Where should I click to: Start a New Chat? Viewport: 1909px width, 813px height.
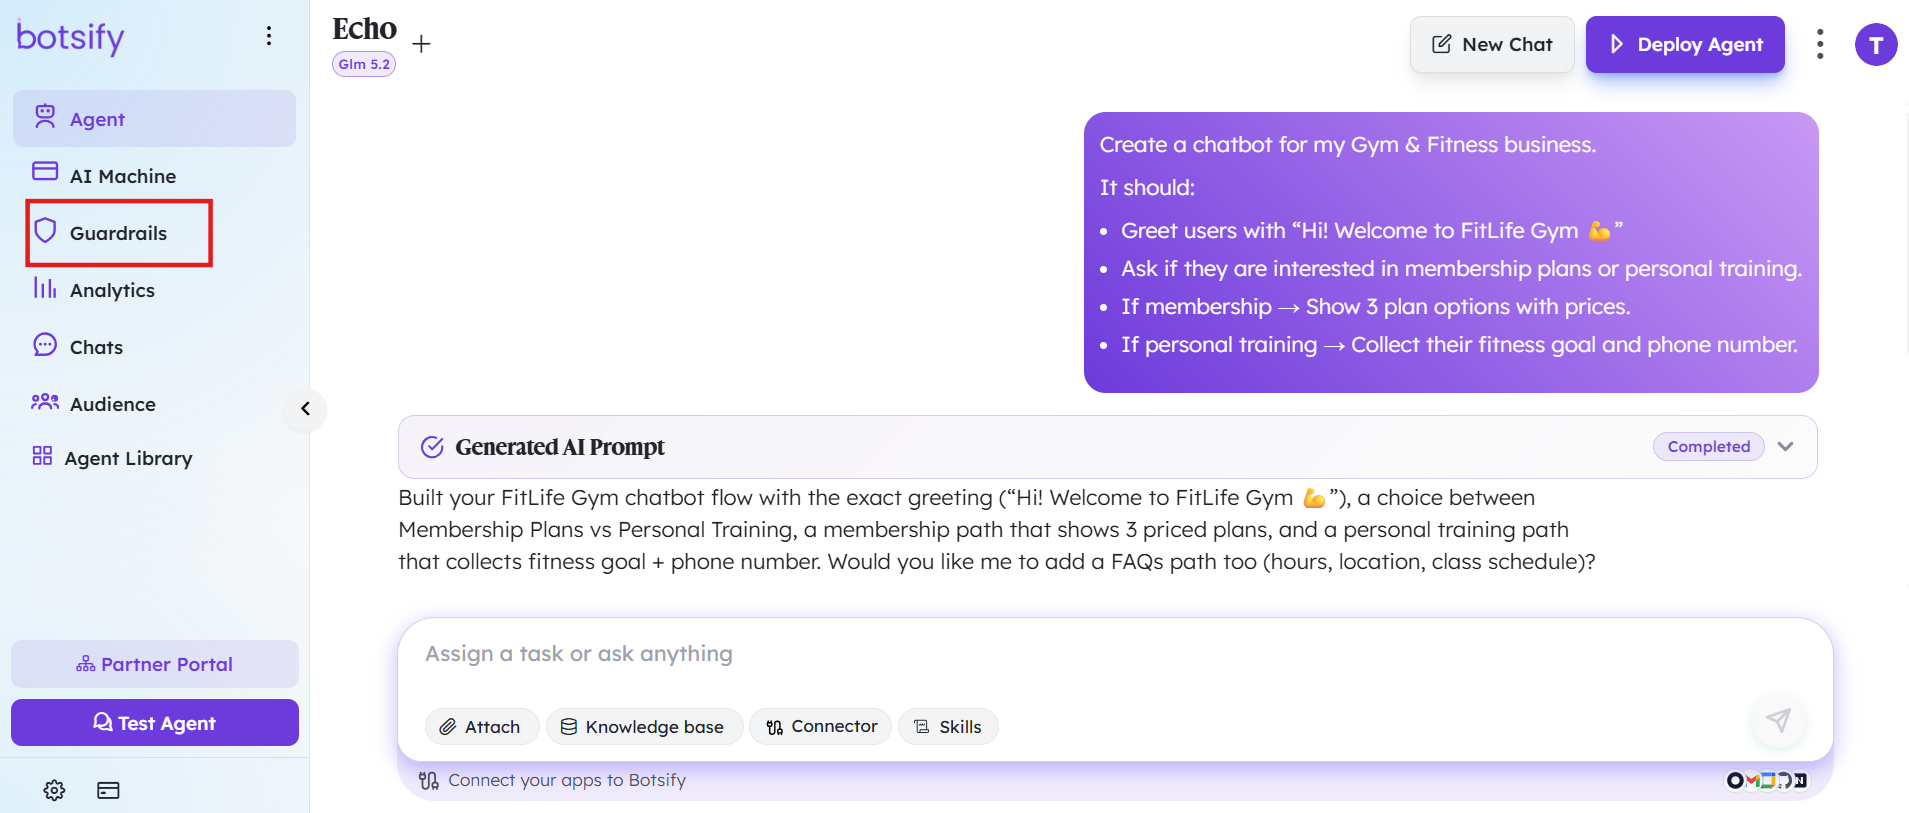click(x=1492, y=44)
